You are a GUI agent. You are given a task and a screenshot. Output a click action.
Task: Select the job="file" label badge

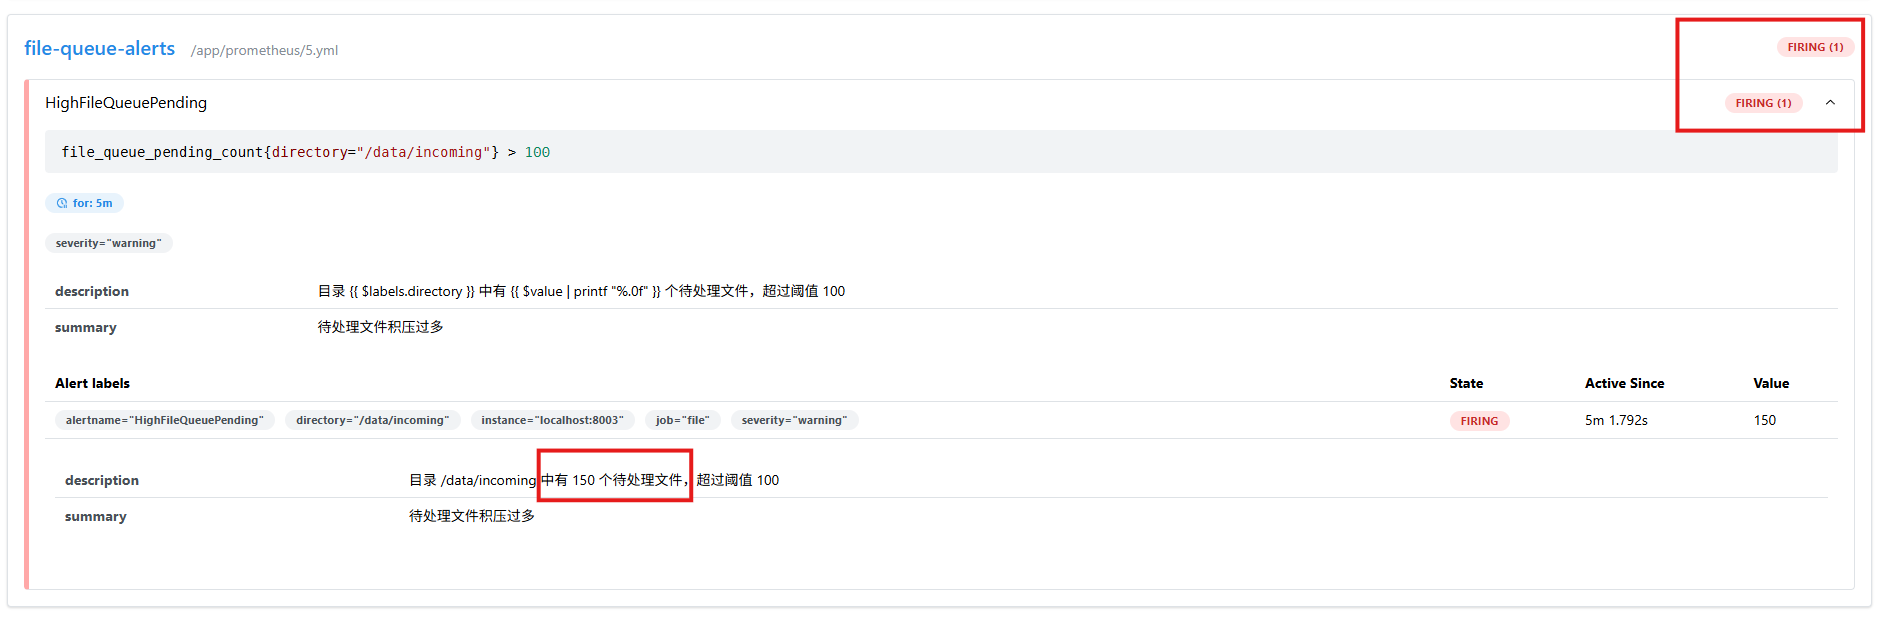pos(682,420)
